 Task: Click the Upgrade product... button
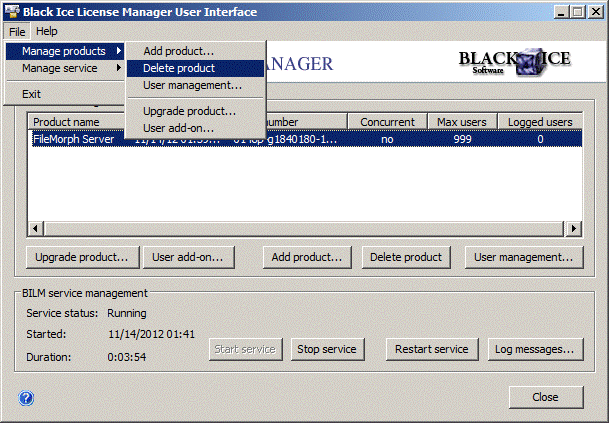pos(82,257)
